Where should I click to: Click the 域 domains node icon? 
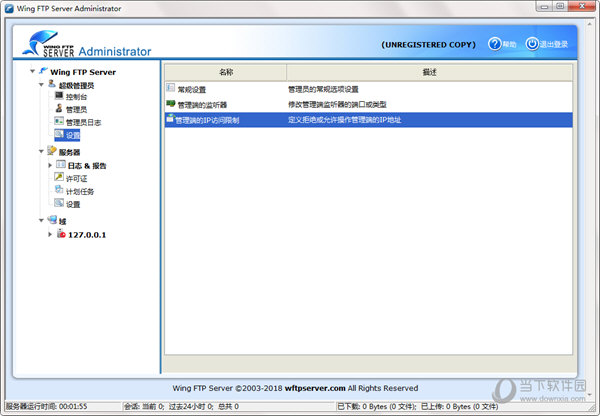click(x=52, y=220)
